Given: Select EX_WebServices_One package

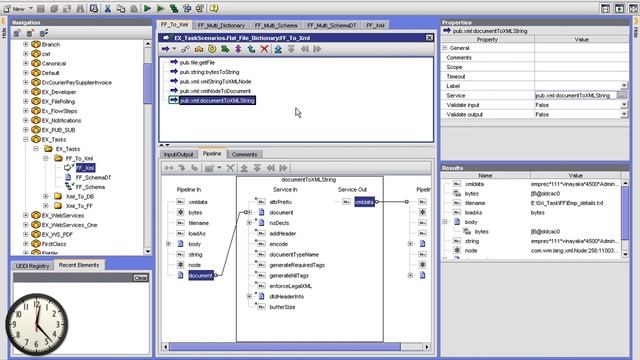Looking at the screenshot, I should coord(69,225).
